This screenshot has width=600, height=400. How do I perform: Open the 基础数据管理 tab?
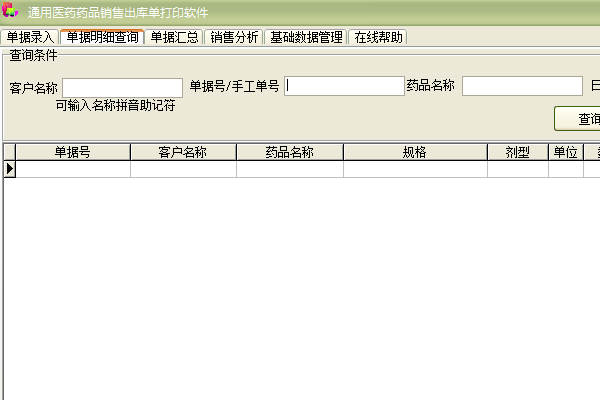click(306, 37)
